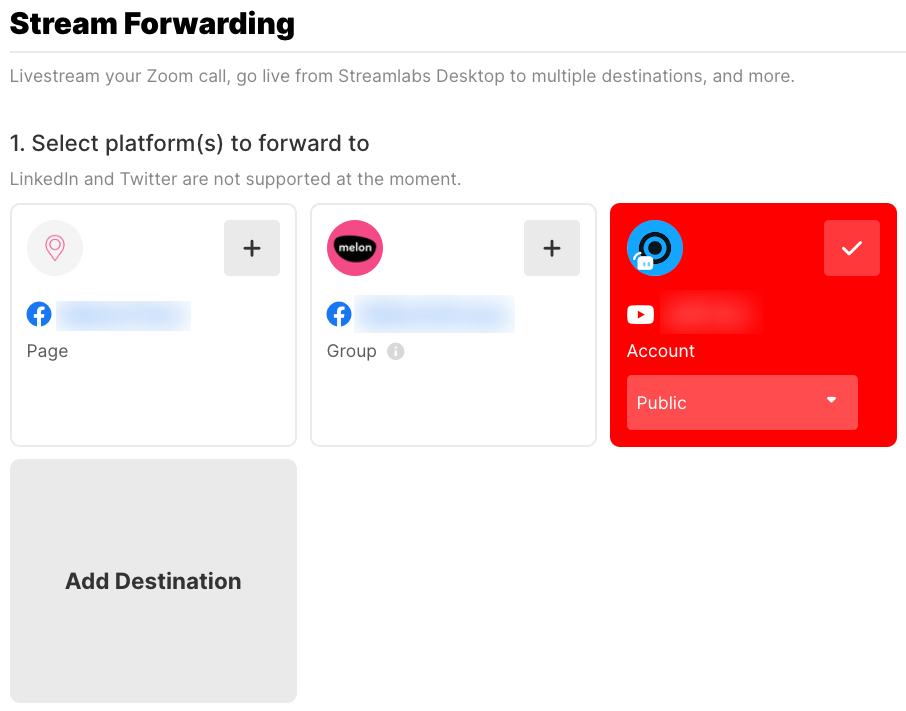Click the Account label on the YouTube card
This screenshot has height=711, width=906.
coord(661,351)
